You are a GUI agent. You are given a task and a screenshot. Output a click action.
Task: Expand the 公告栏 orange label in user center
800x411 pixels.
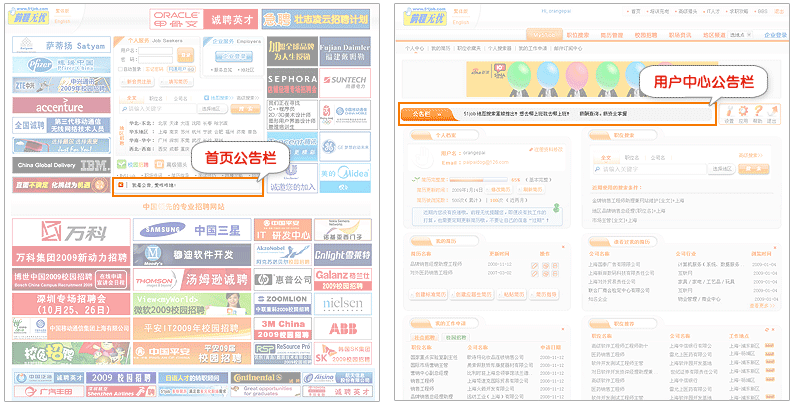tap(426, 114)
